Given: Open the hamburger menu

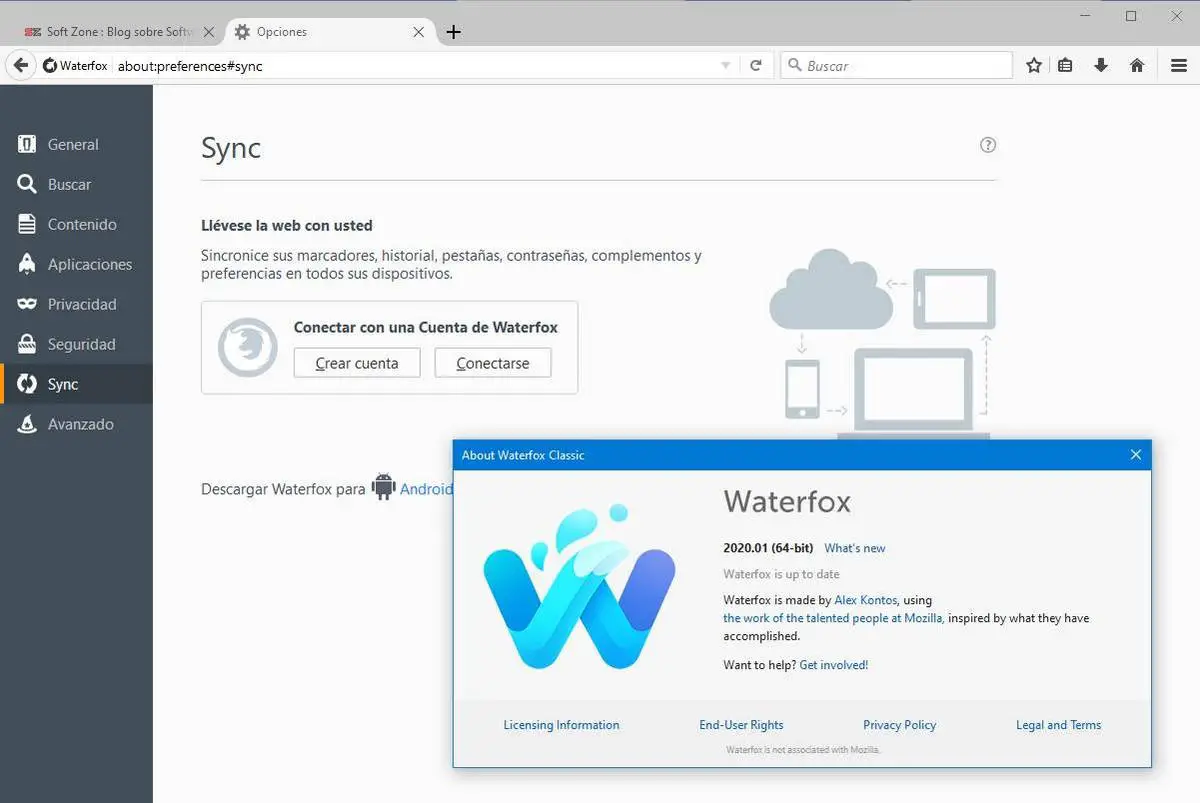Looking at the screenshot, I should point(1179,65).
